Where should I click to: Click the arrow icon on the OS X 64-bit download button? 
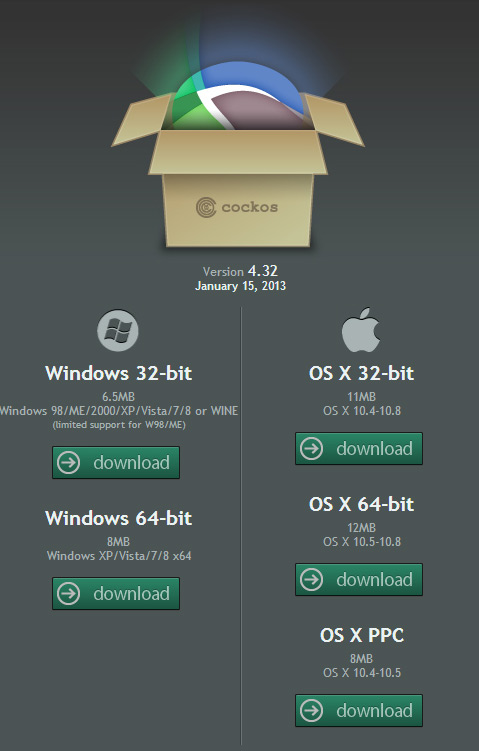(311, 580)
